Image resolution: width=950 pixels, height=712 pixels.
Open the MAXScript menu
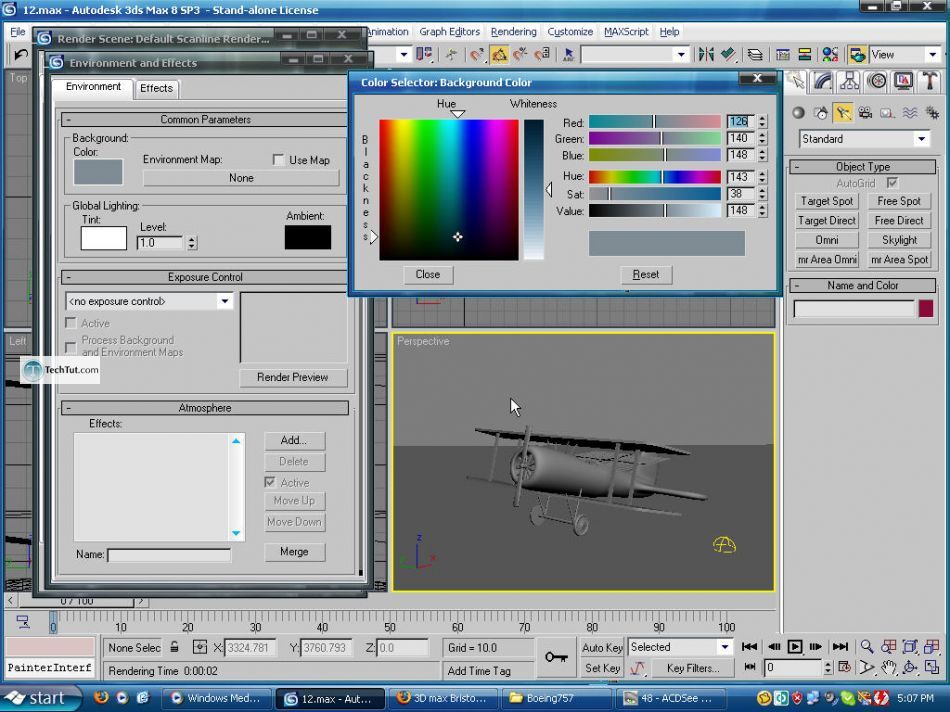626,32
